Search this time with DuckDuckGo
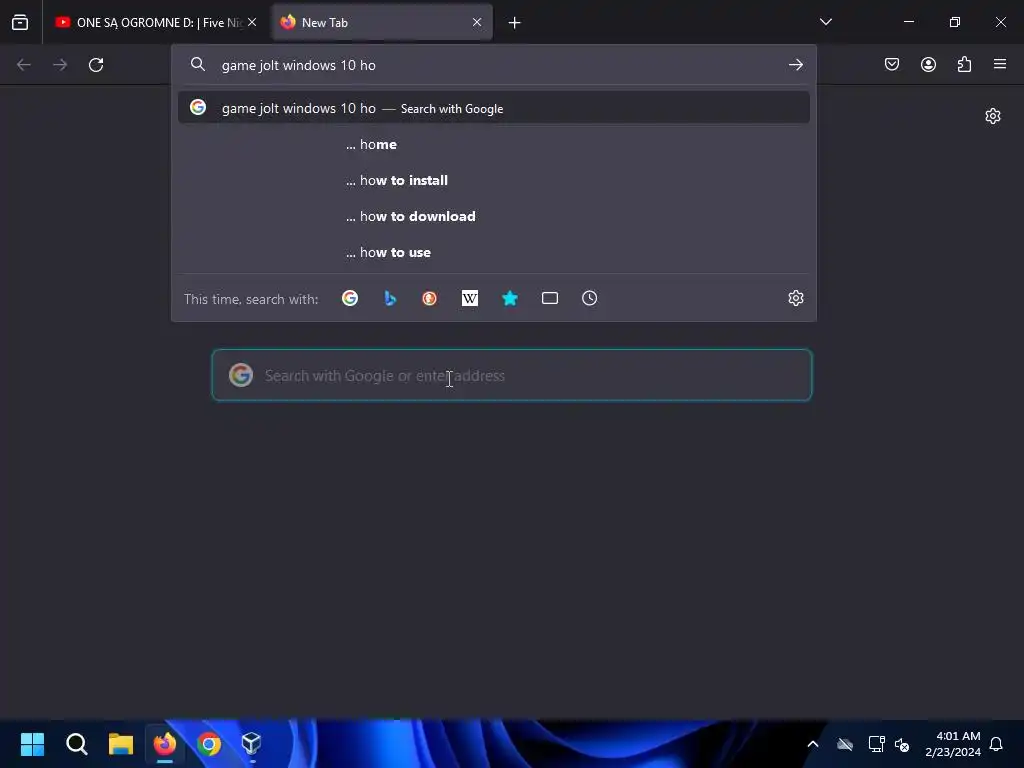The height and width of the screenshot is (768, 1024). (430, 298)
